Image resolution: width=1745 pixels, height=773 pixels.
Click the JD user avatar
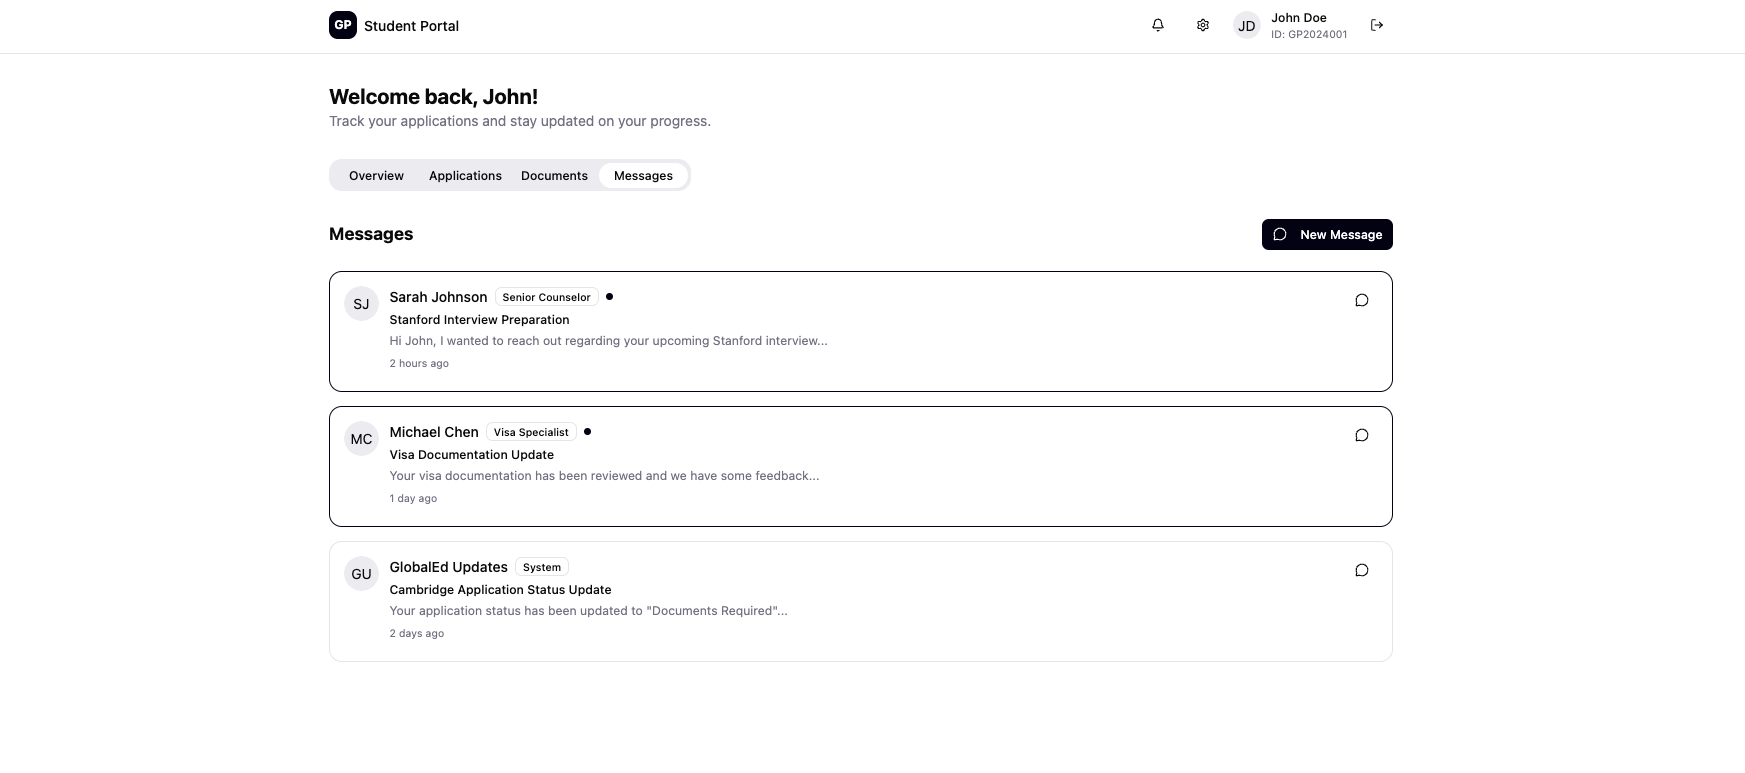point(1246,26)
